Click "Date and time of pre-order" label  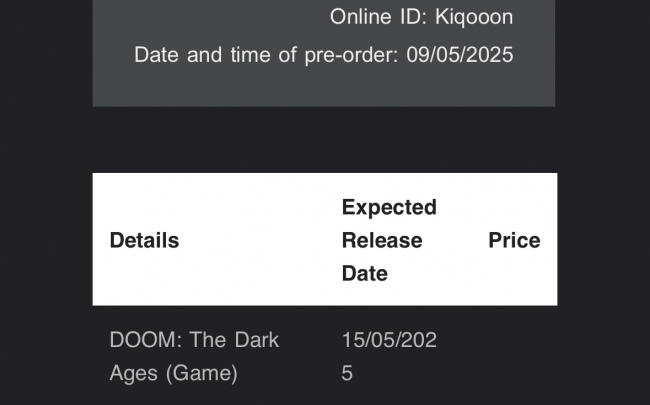point(266,54)
